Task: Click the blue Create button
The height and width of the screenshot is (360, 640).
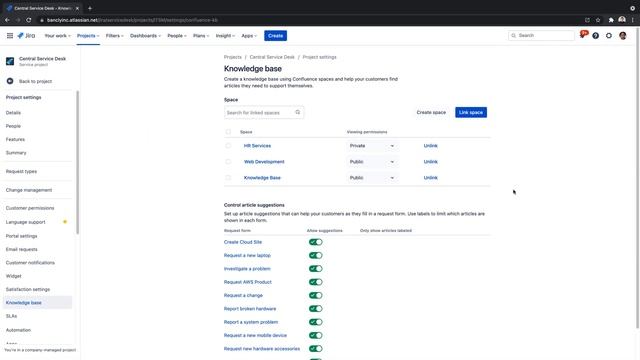Action: coord(276,36)
